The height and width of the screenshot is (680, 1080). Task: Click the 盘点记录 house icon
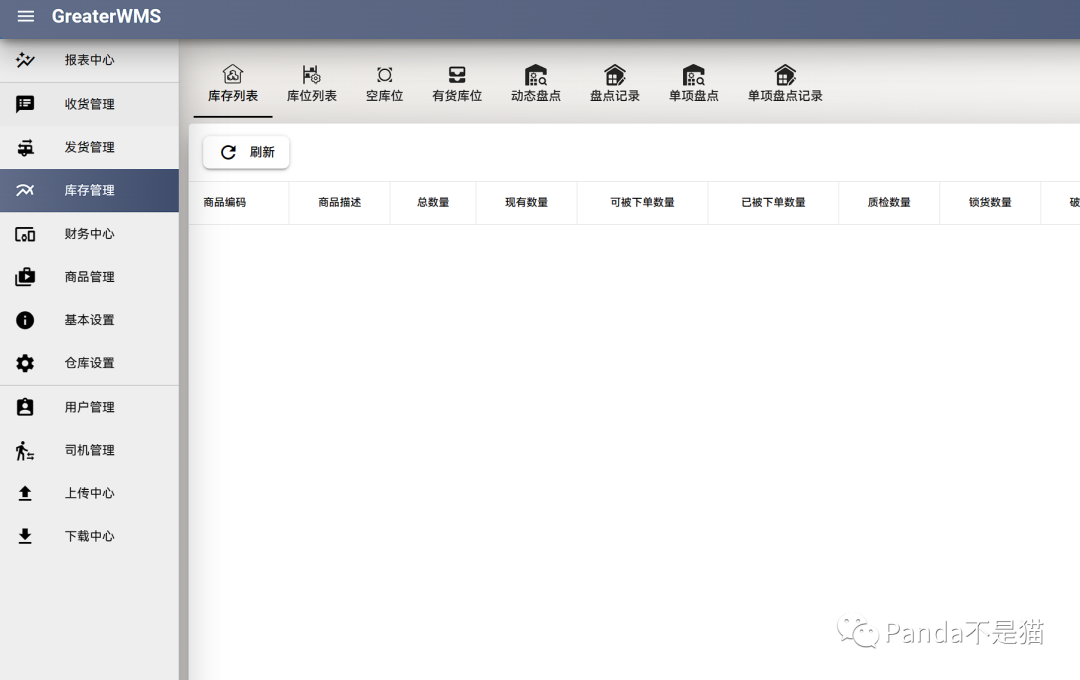point(614,74)
